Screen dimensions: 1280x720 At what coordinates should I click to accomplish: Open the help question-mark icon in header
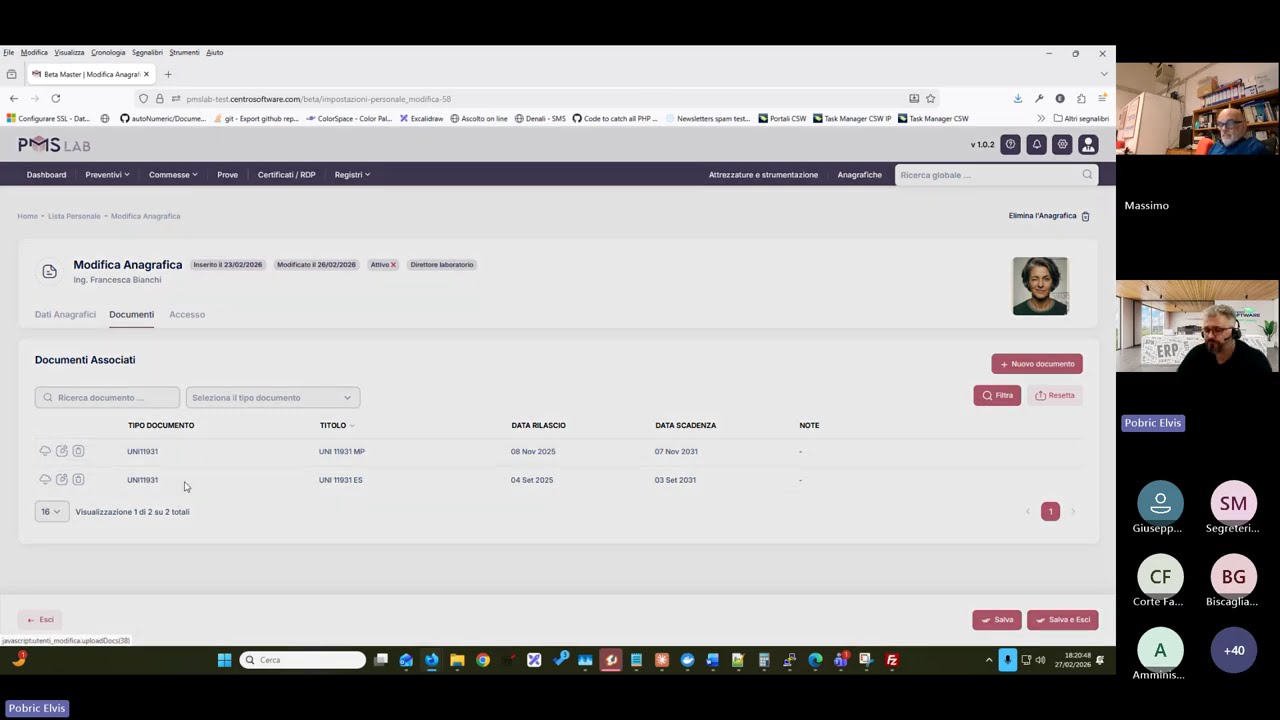click(x=1010, y=145)
